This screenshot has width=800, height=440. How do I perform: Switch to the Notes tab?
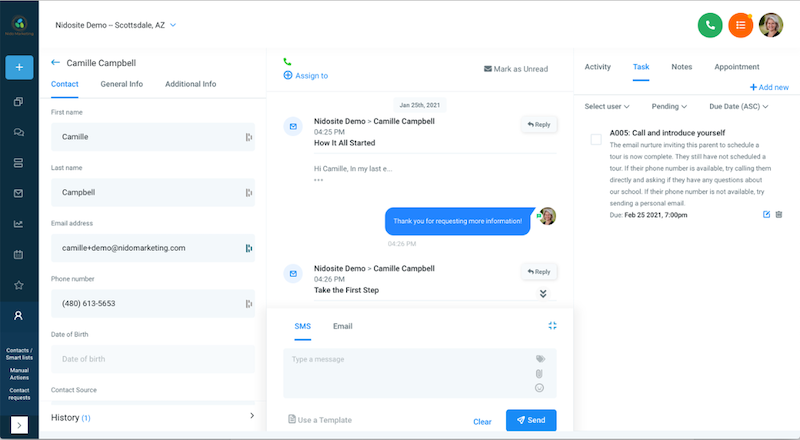pos(681,67)
